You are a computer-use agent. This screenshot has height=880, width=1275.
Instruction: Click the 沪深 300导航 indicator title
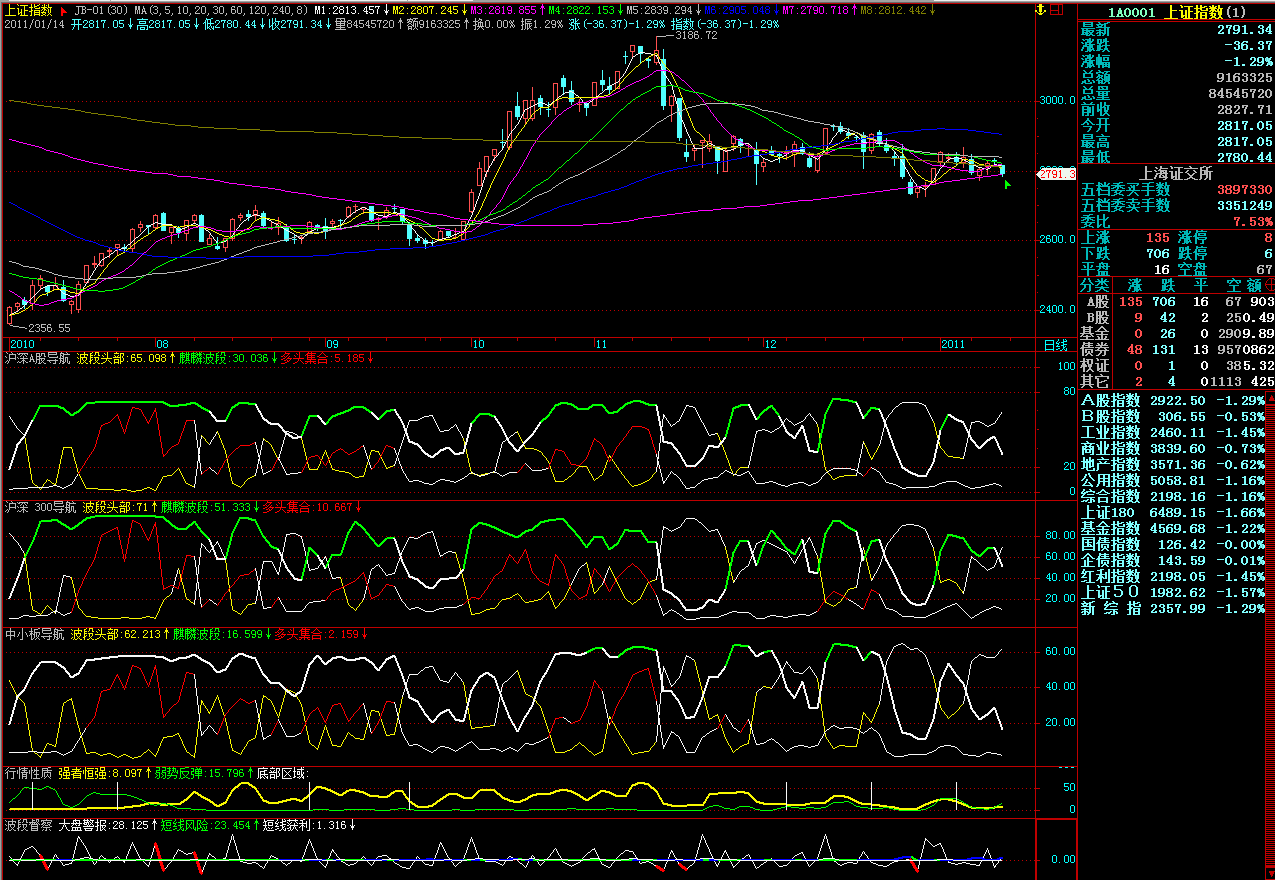click(x=40, y=508)
